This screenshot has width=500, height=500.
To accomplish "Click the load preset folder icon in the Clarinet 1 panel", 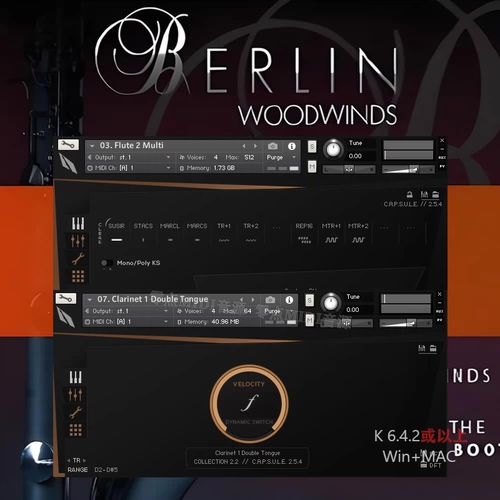I will [x=433, y=348].
